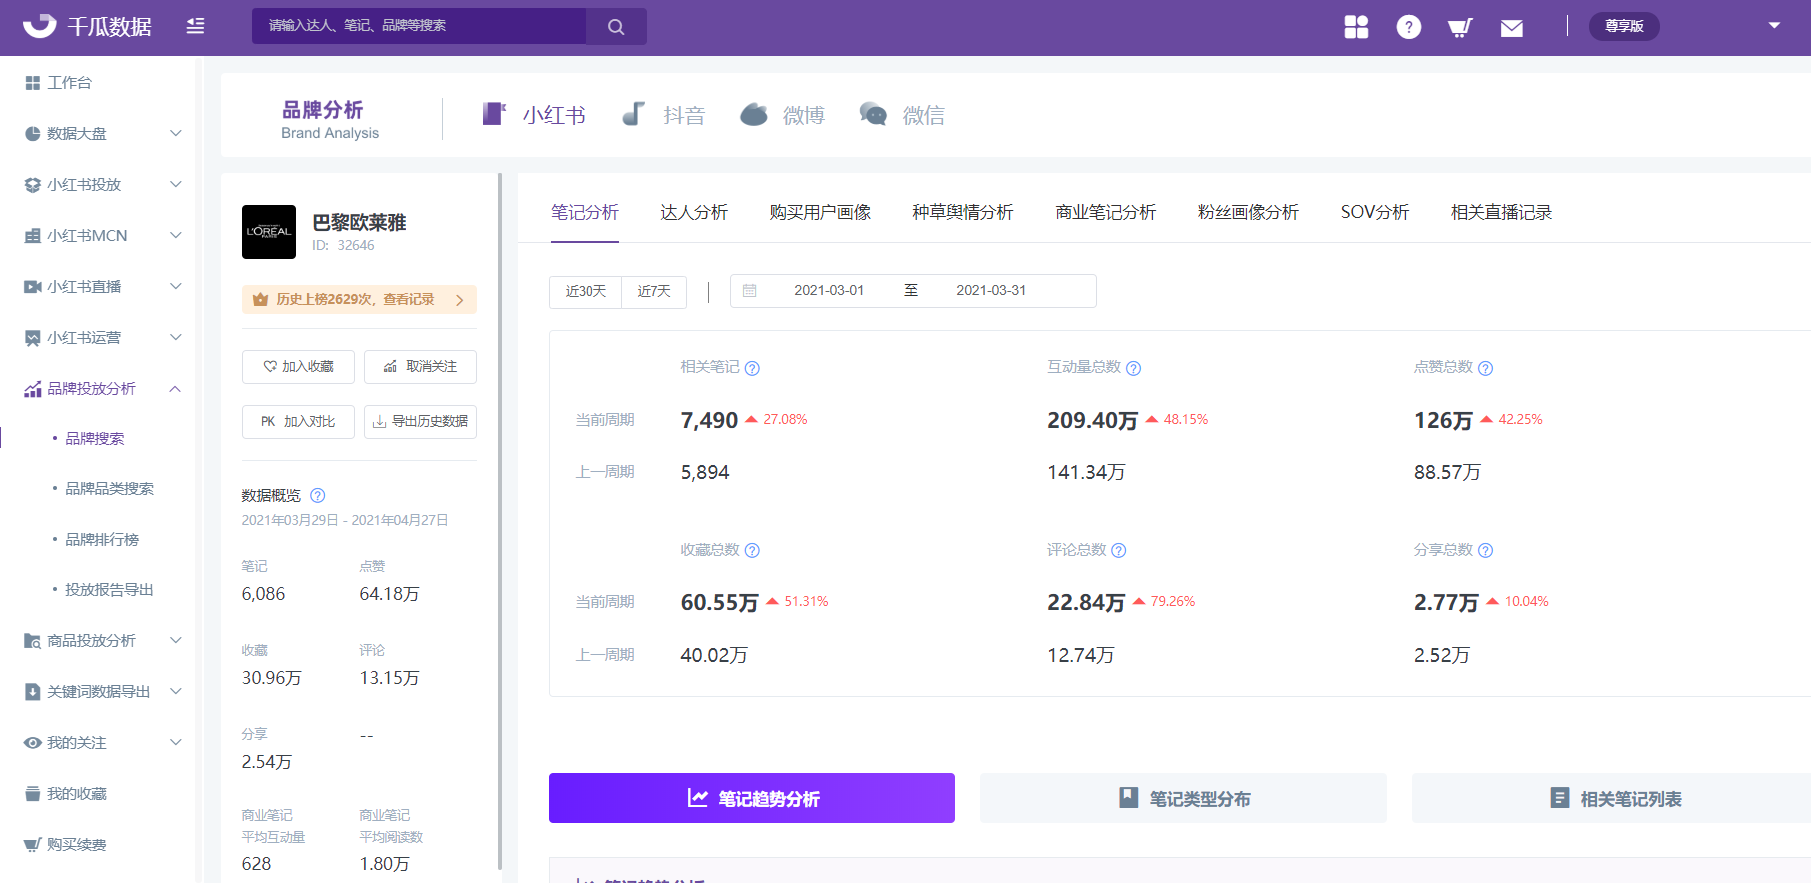The width and height of the screenshot is (1811, 883).
Task: Click the search magnifier button
Action: click(616, 27)
